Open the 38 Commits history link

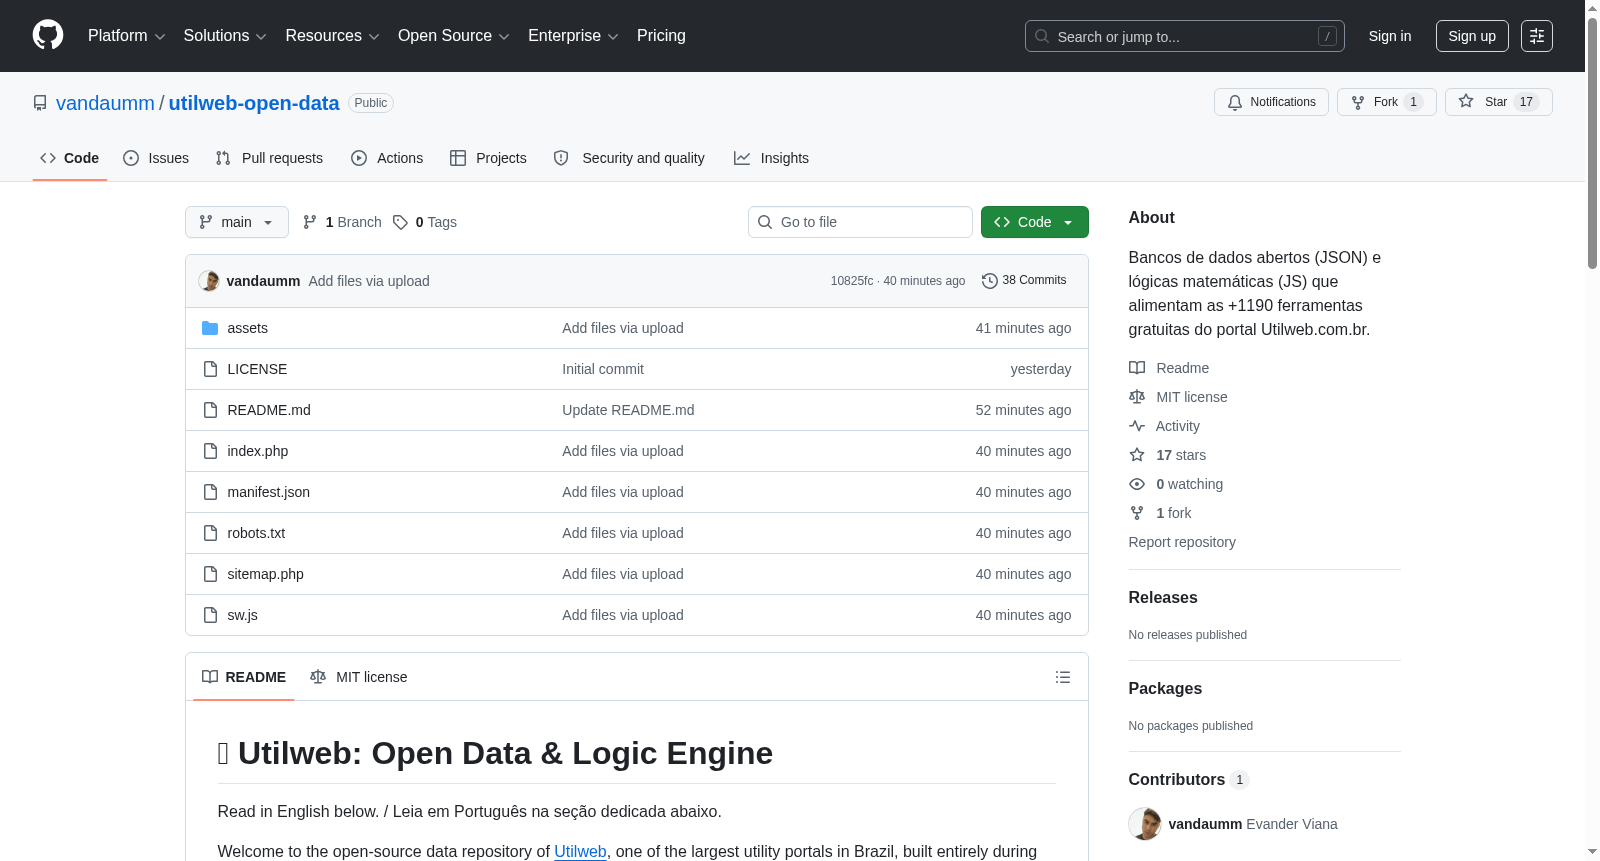pyautogui.click(x=1025, y=281)
